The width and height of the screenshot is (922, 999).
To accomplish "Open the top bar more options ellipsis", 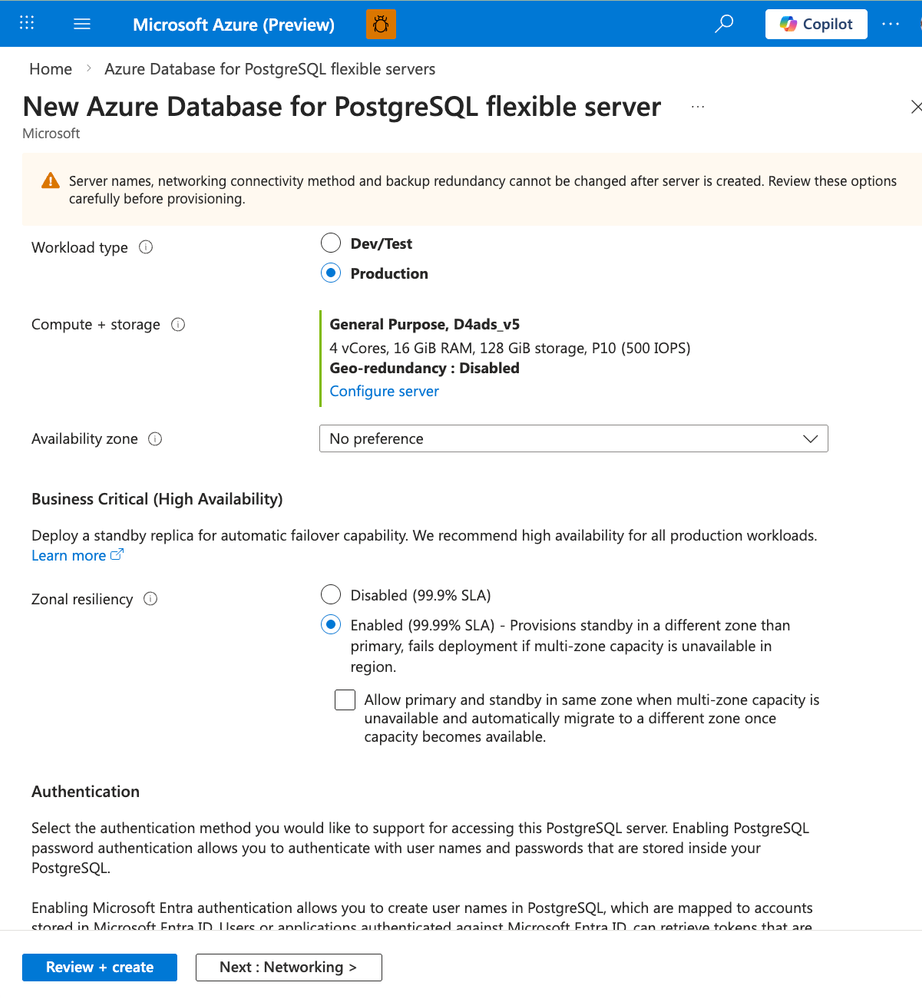I will (x=890, y=24).
